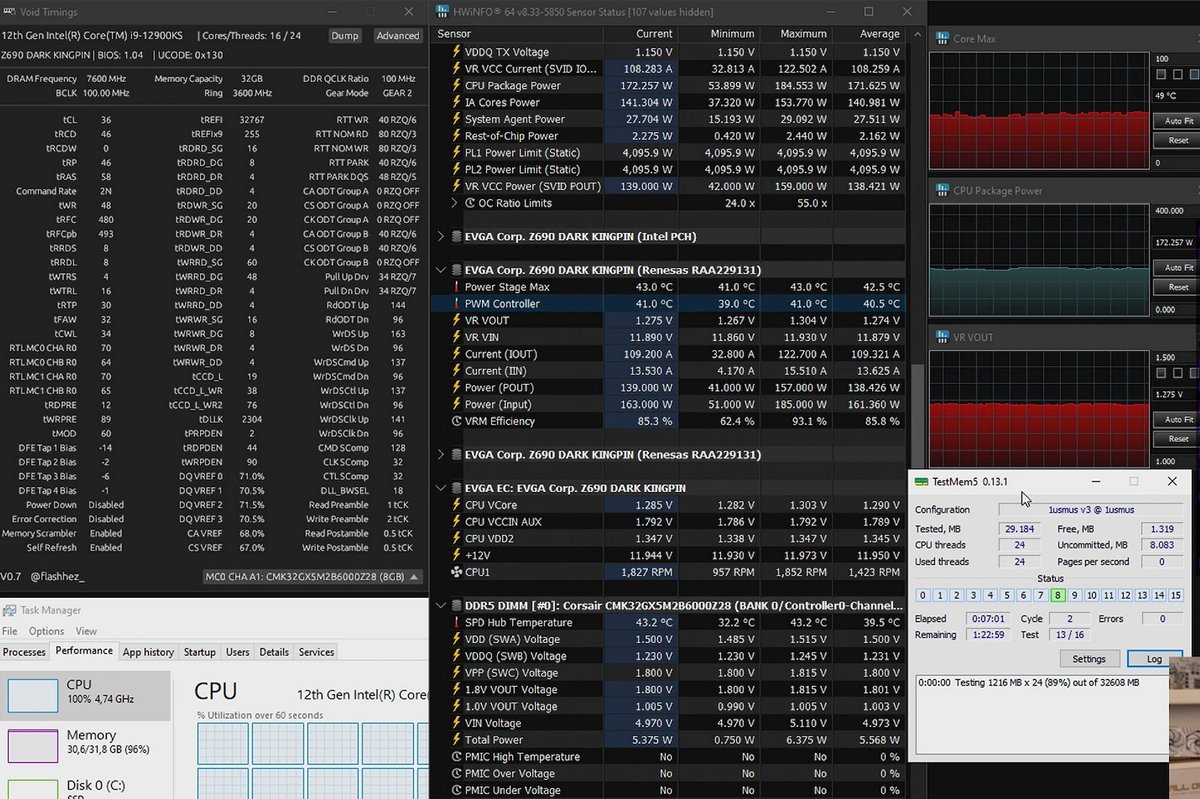Toggle first checkbox in VR VOUT graph
Screen dimensions: 1200x799
(x=1162, y=373)
